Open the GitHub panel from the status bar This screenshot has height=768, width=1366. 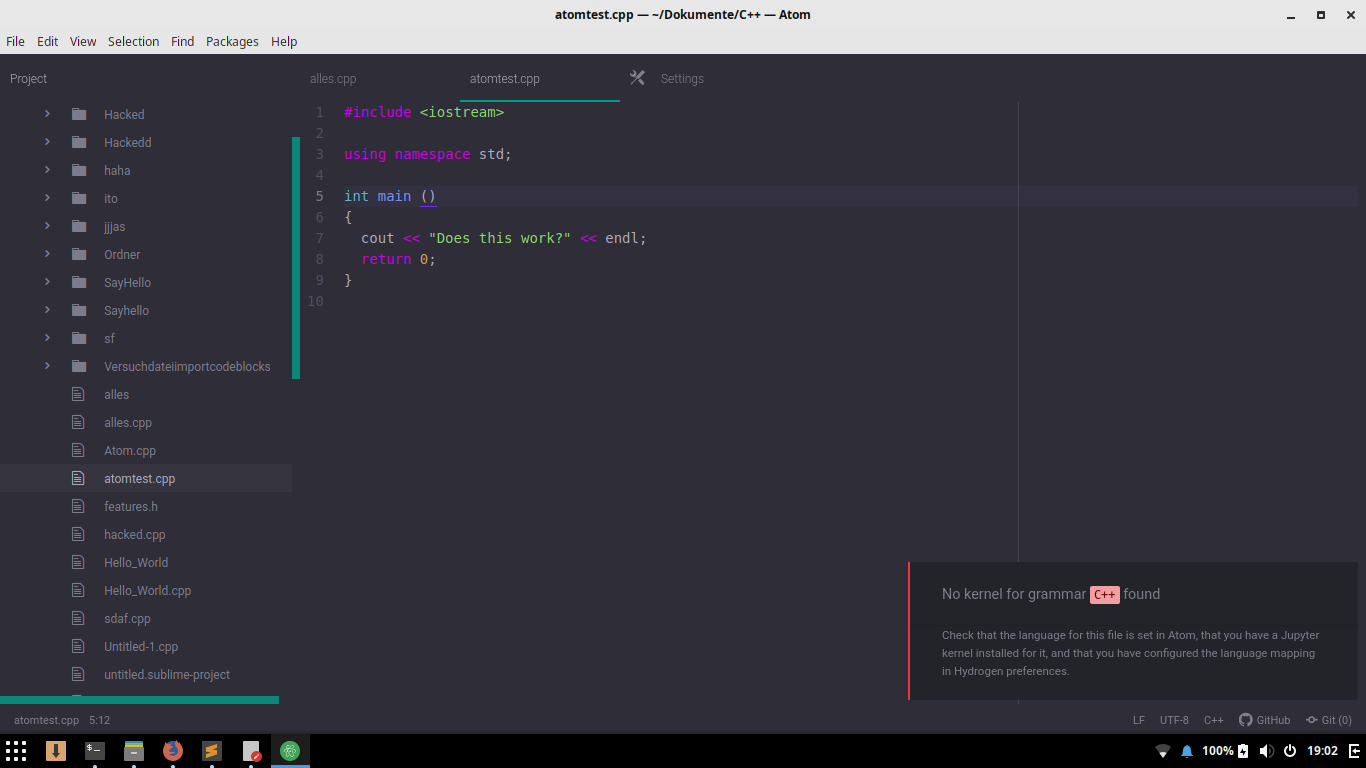(1264, 719)
